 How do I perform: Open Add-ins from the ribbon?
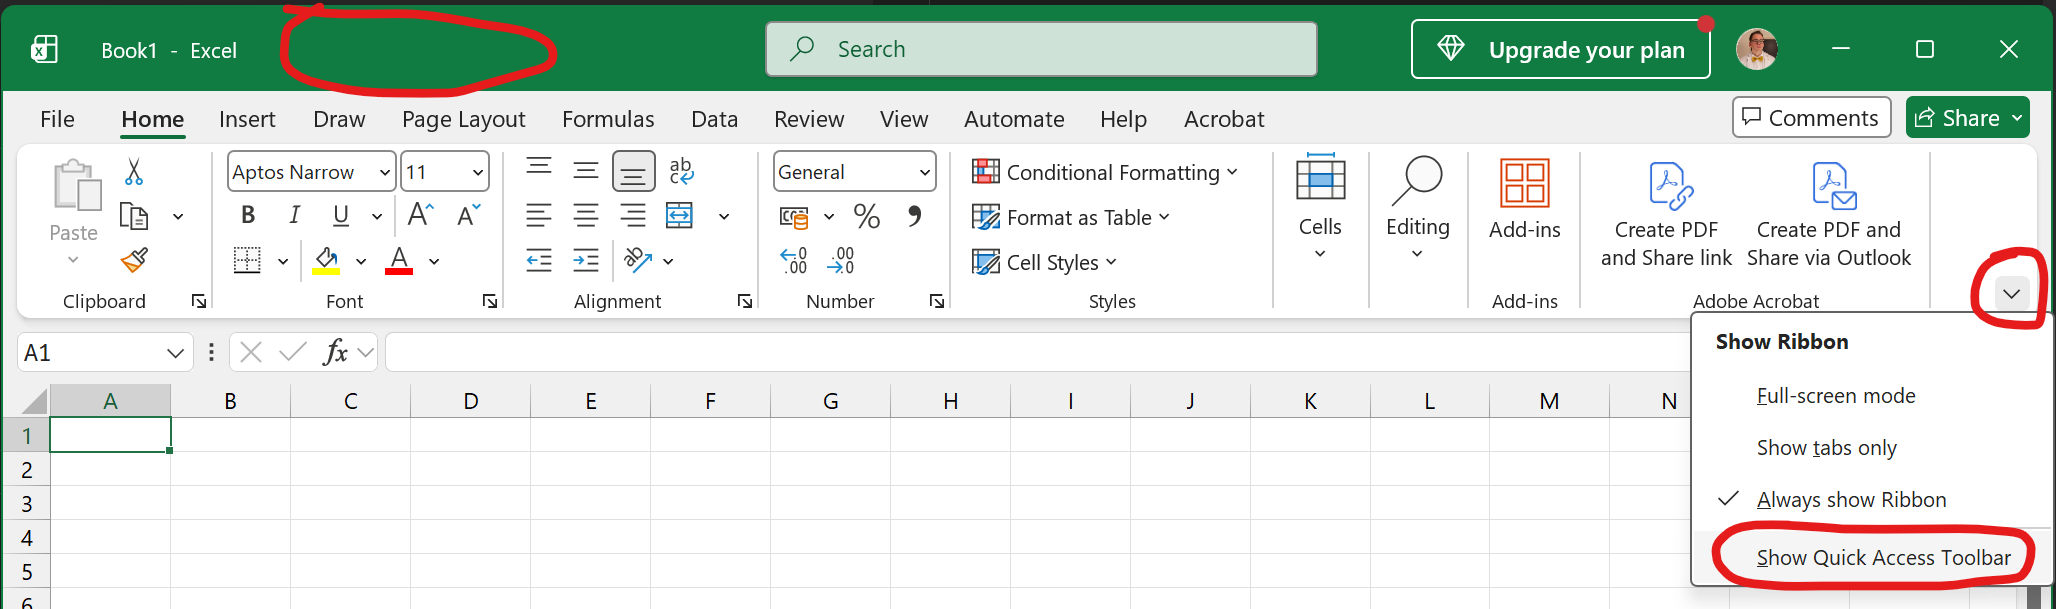tap(1524, 200)
